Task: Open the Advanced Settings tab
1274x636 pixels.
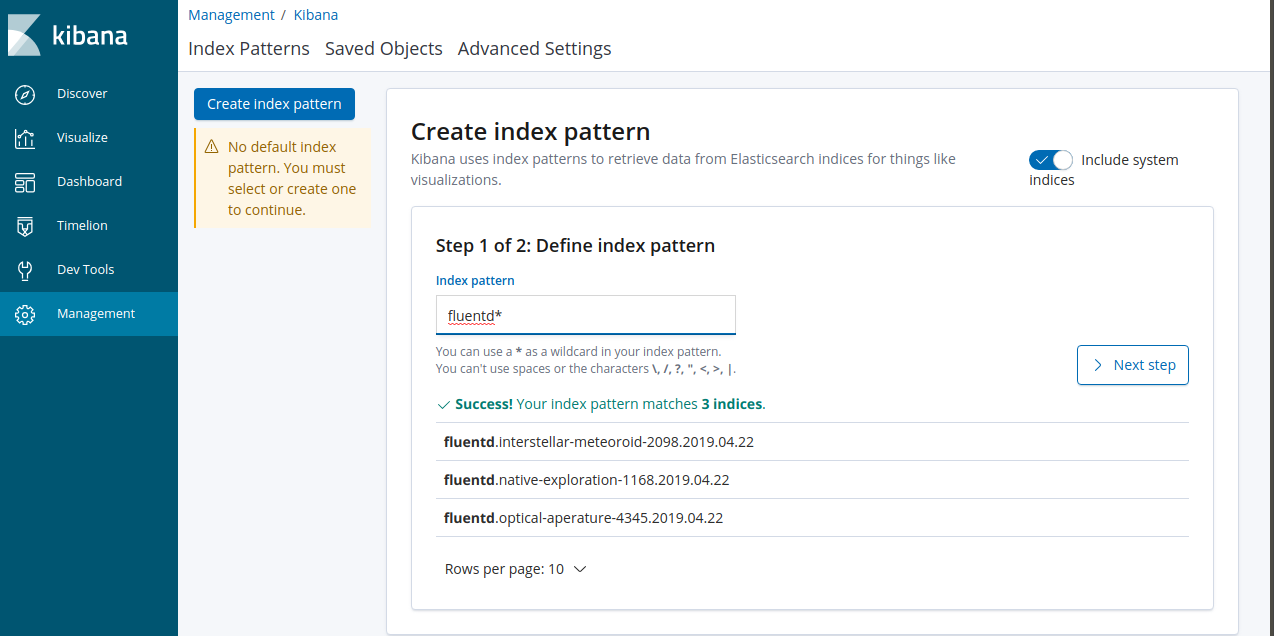Action: click(534, 48)
